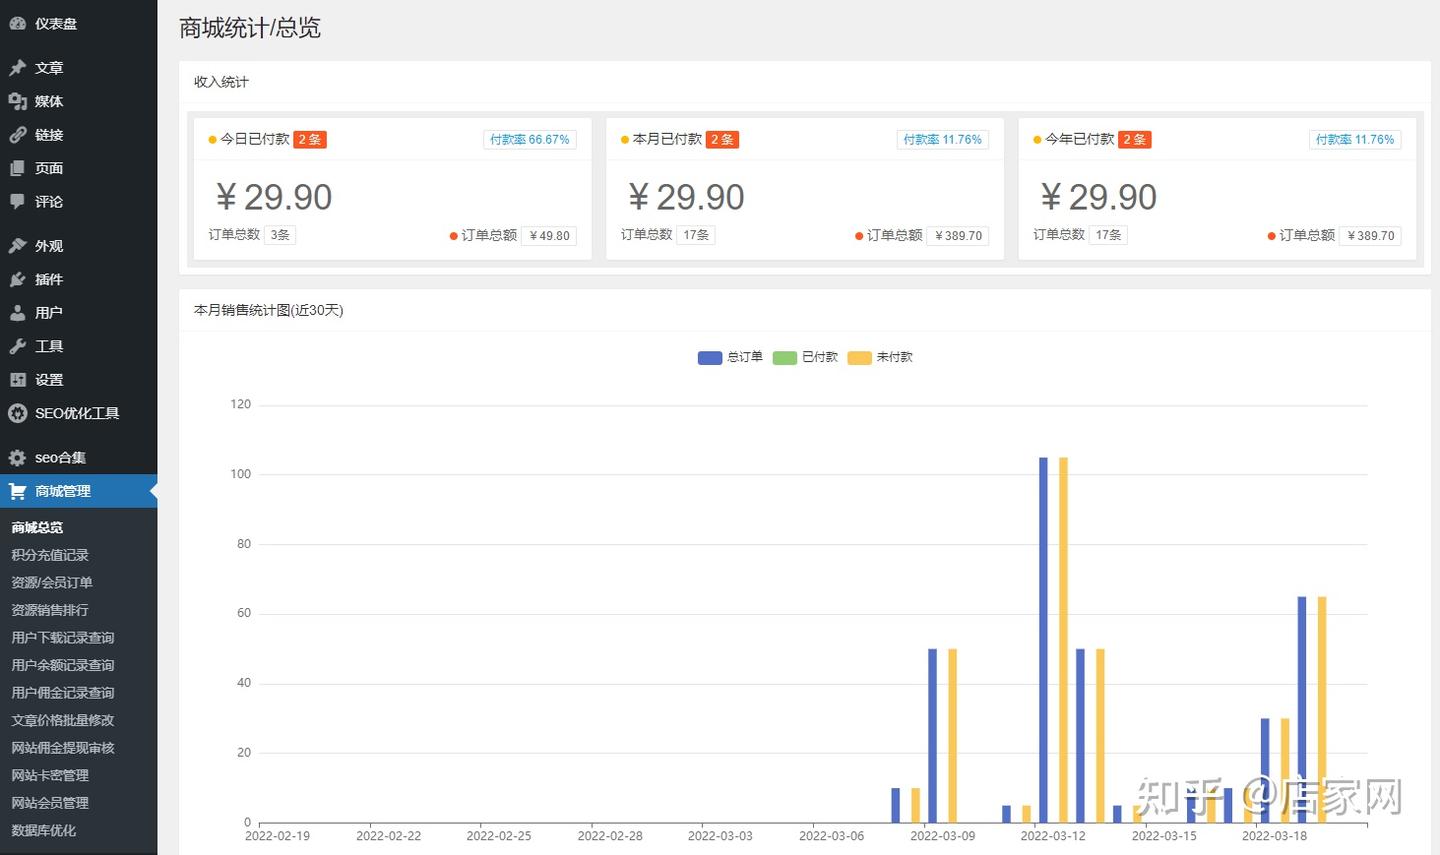Select the 插件 plugin icon in sidebar
The height and width of the screenshot is (855, 1440).
(x=18, y=279)
